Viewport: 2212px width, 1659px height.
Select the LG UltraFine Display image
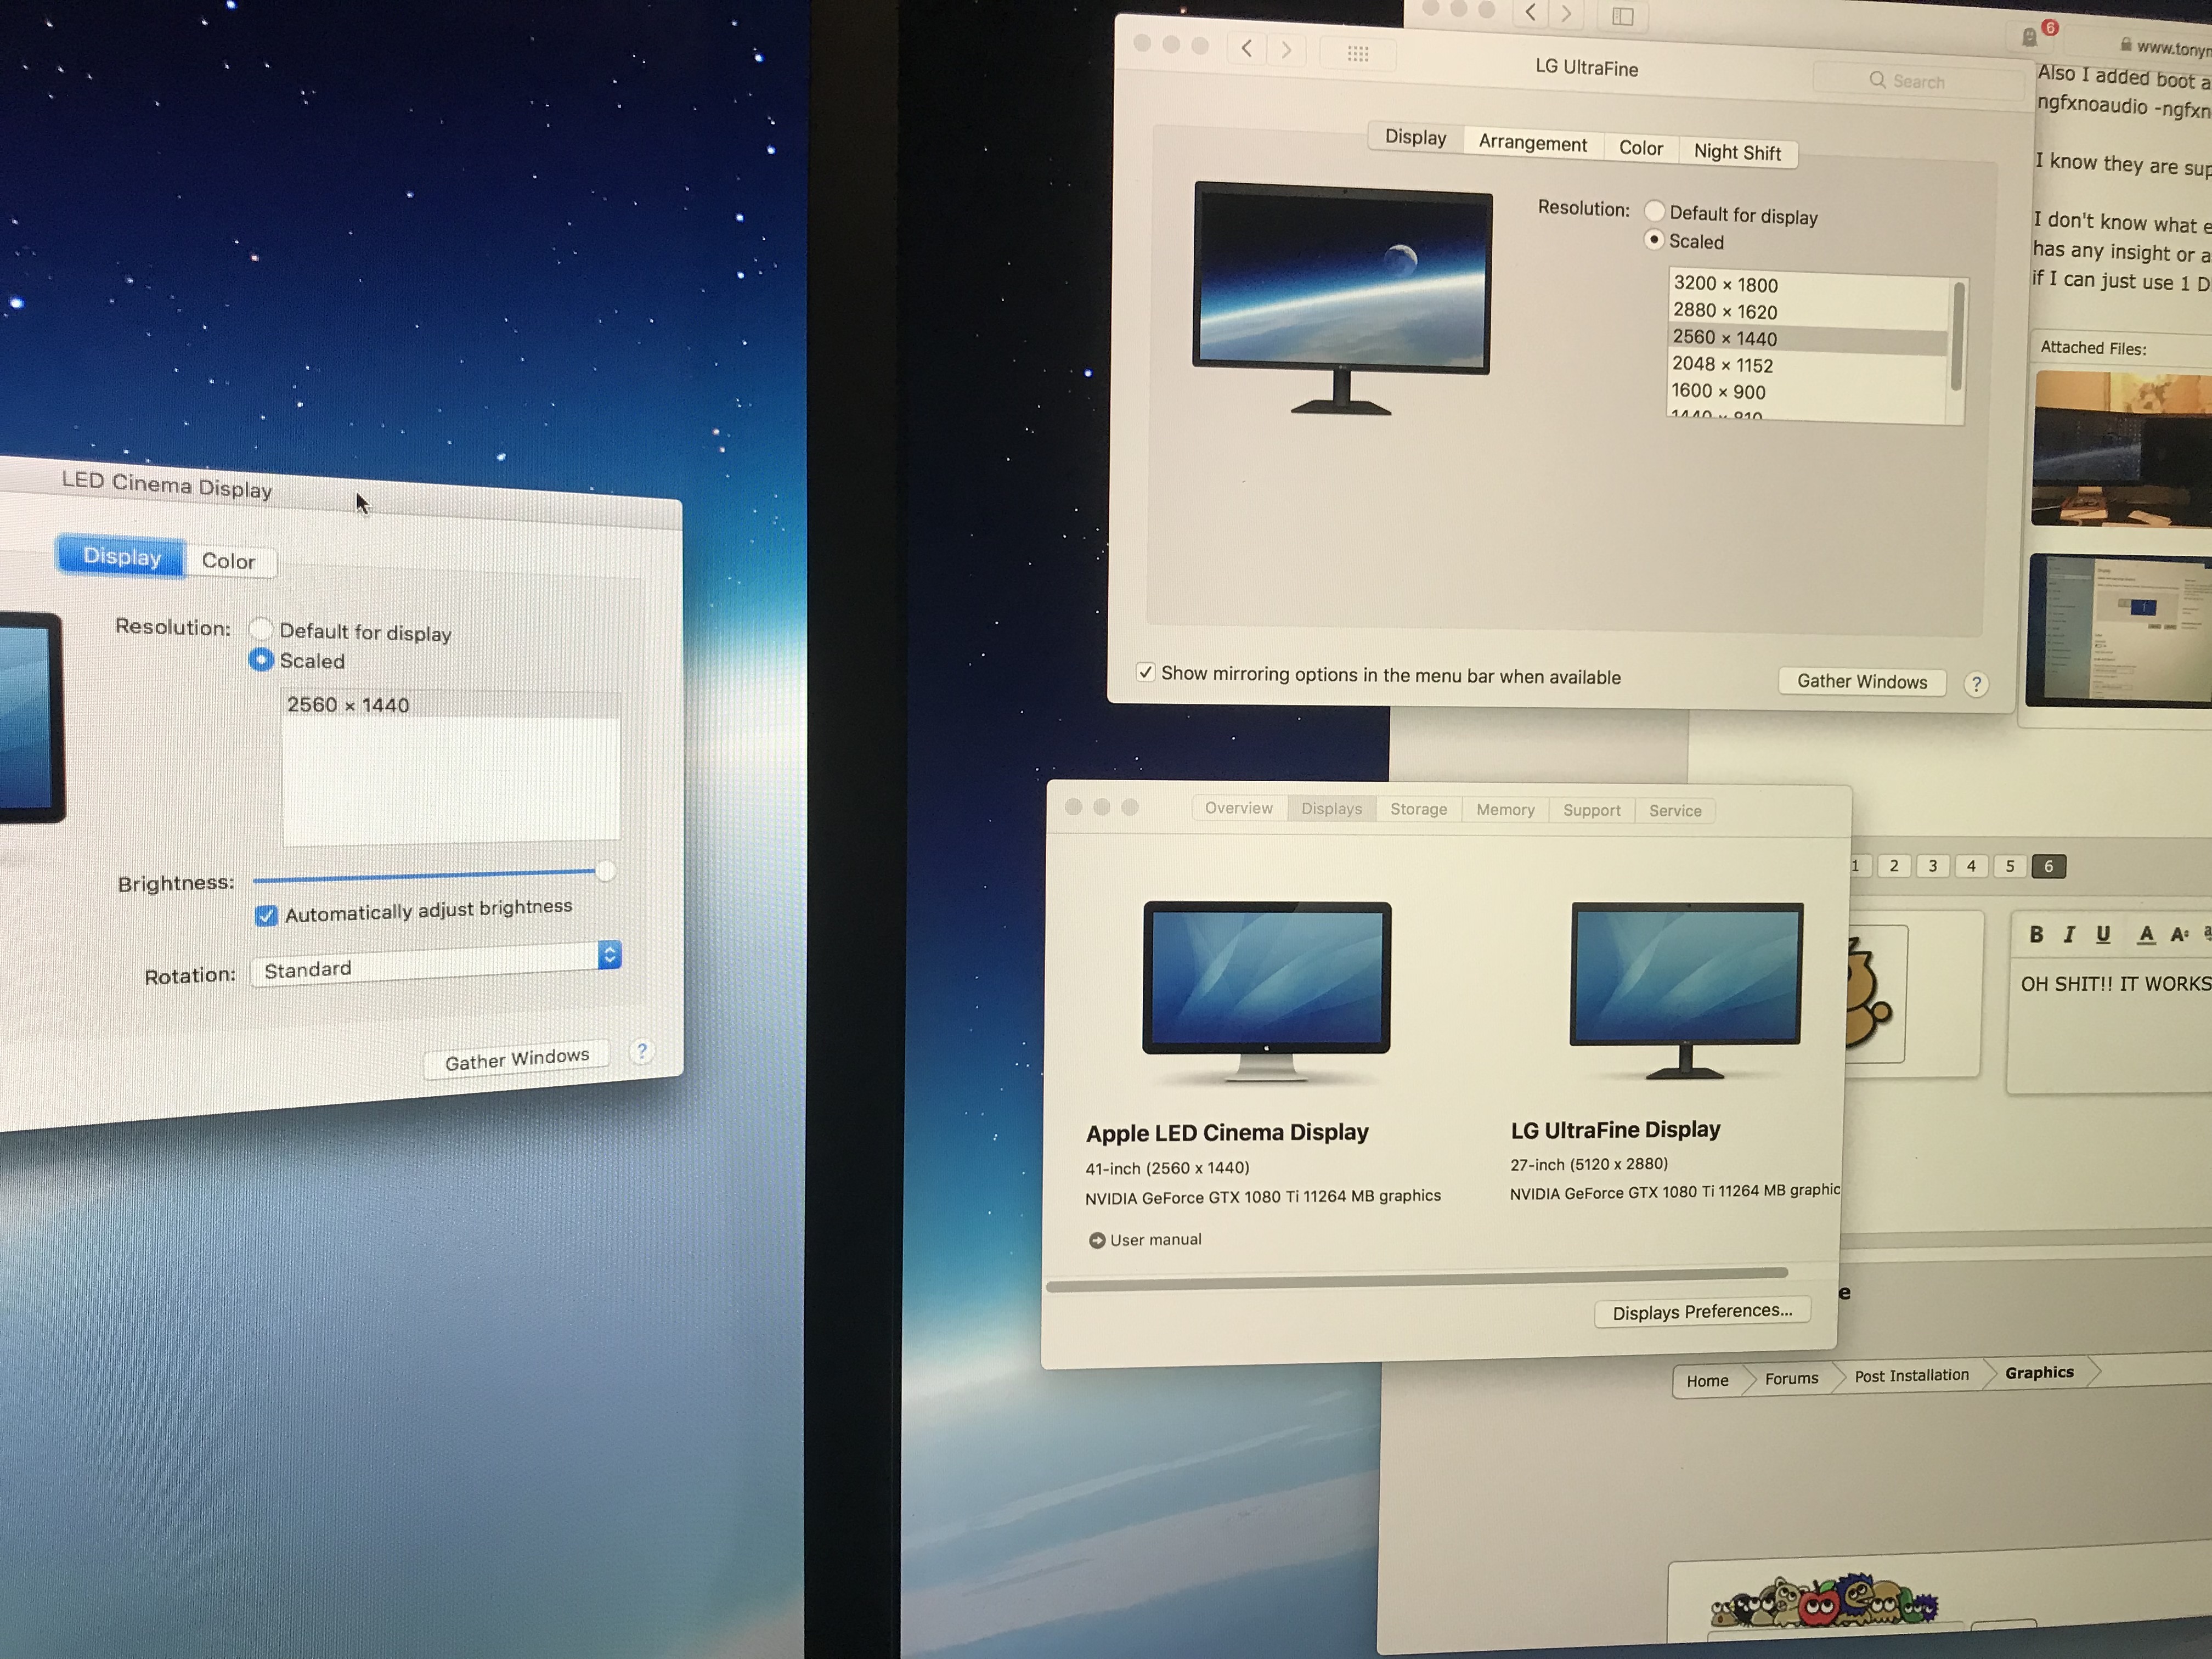pyautogui.click(x=1686, y=990)
